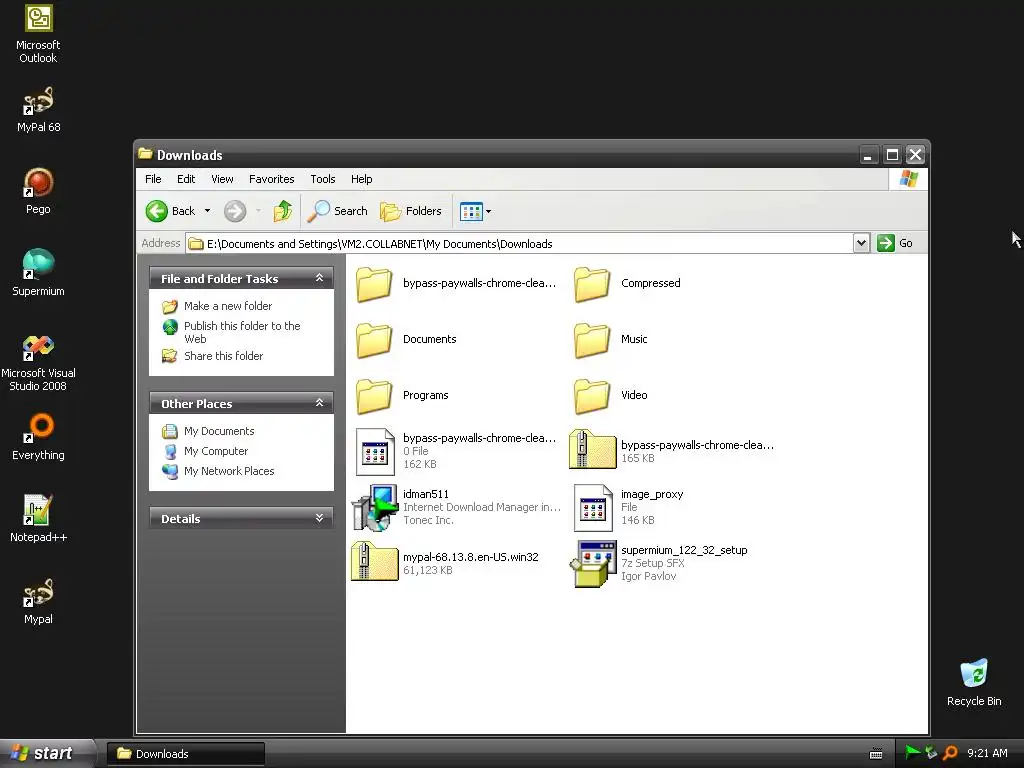Collapse the Other Places panel
The width and height of the screenshot is (1024, 768).
click(x=319, y=403)
